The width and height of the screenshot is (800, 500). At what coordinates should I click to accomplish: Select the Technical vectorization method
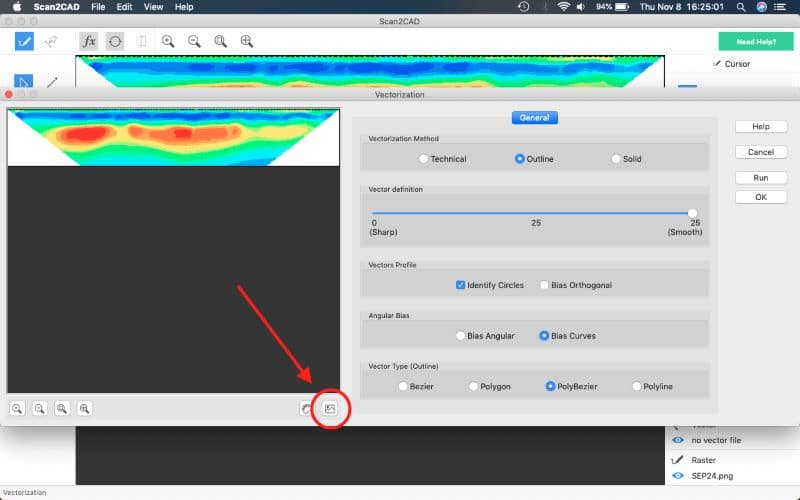click(424, 159)
